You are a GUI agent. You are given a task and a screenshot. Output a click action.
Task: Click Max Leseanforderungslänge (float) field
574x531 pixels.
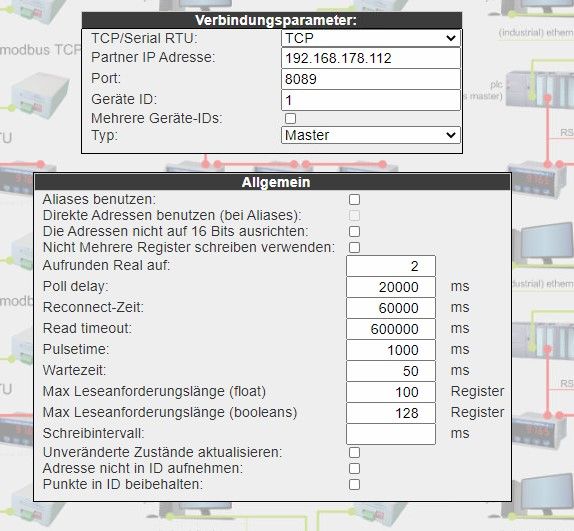[x=391, y=392]
